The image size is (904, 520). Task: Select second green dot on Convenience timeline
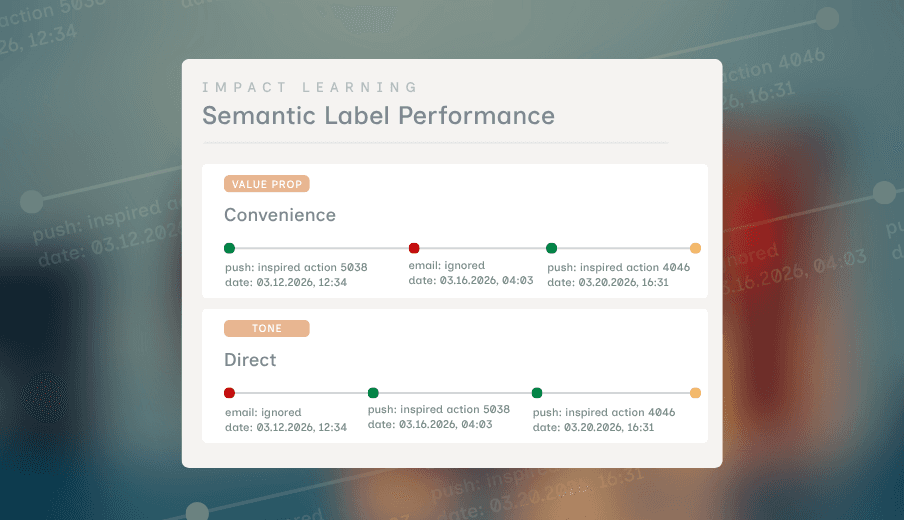coord(552,248)
